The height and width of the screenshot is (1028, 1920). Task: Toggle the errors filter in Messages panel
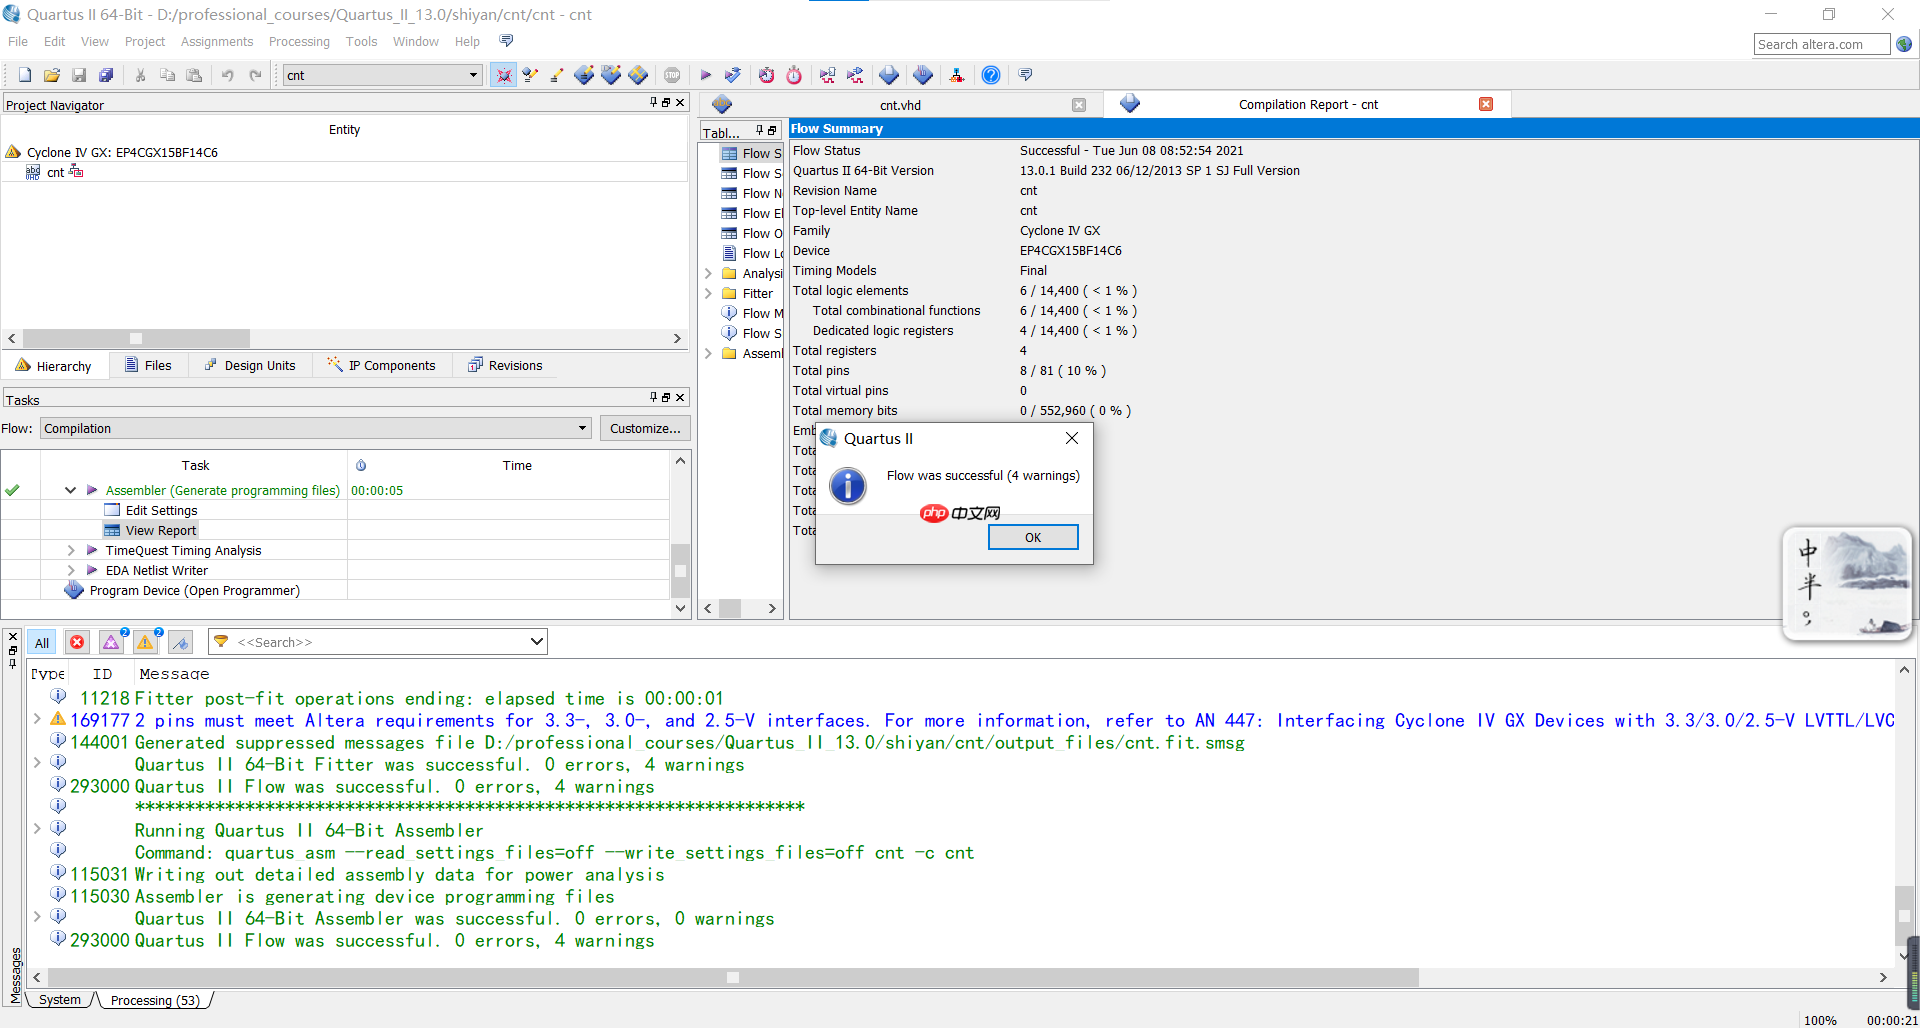point(77,641)
